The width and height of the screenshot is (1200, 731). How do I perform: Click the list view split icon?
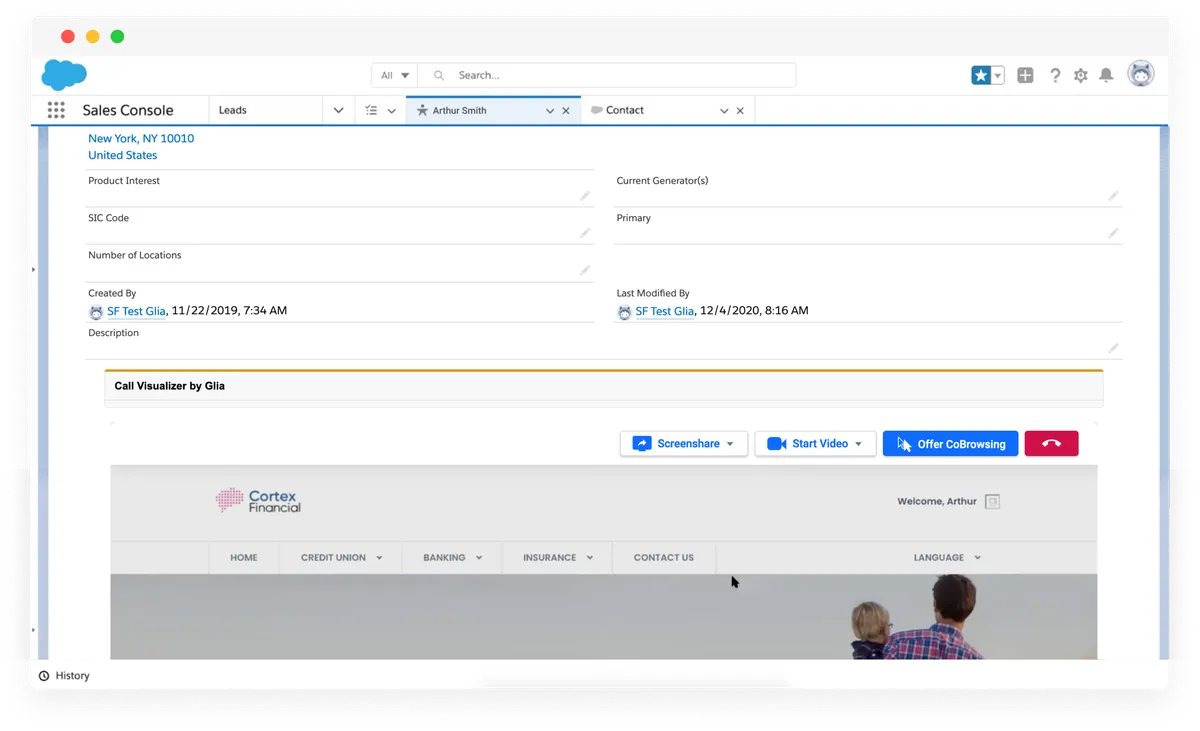pos(371,110)
